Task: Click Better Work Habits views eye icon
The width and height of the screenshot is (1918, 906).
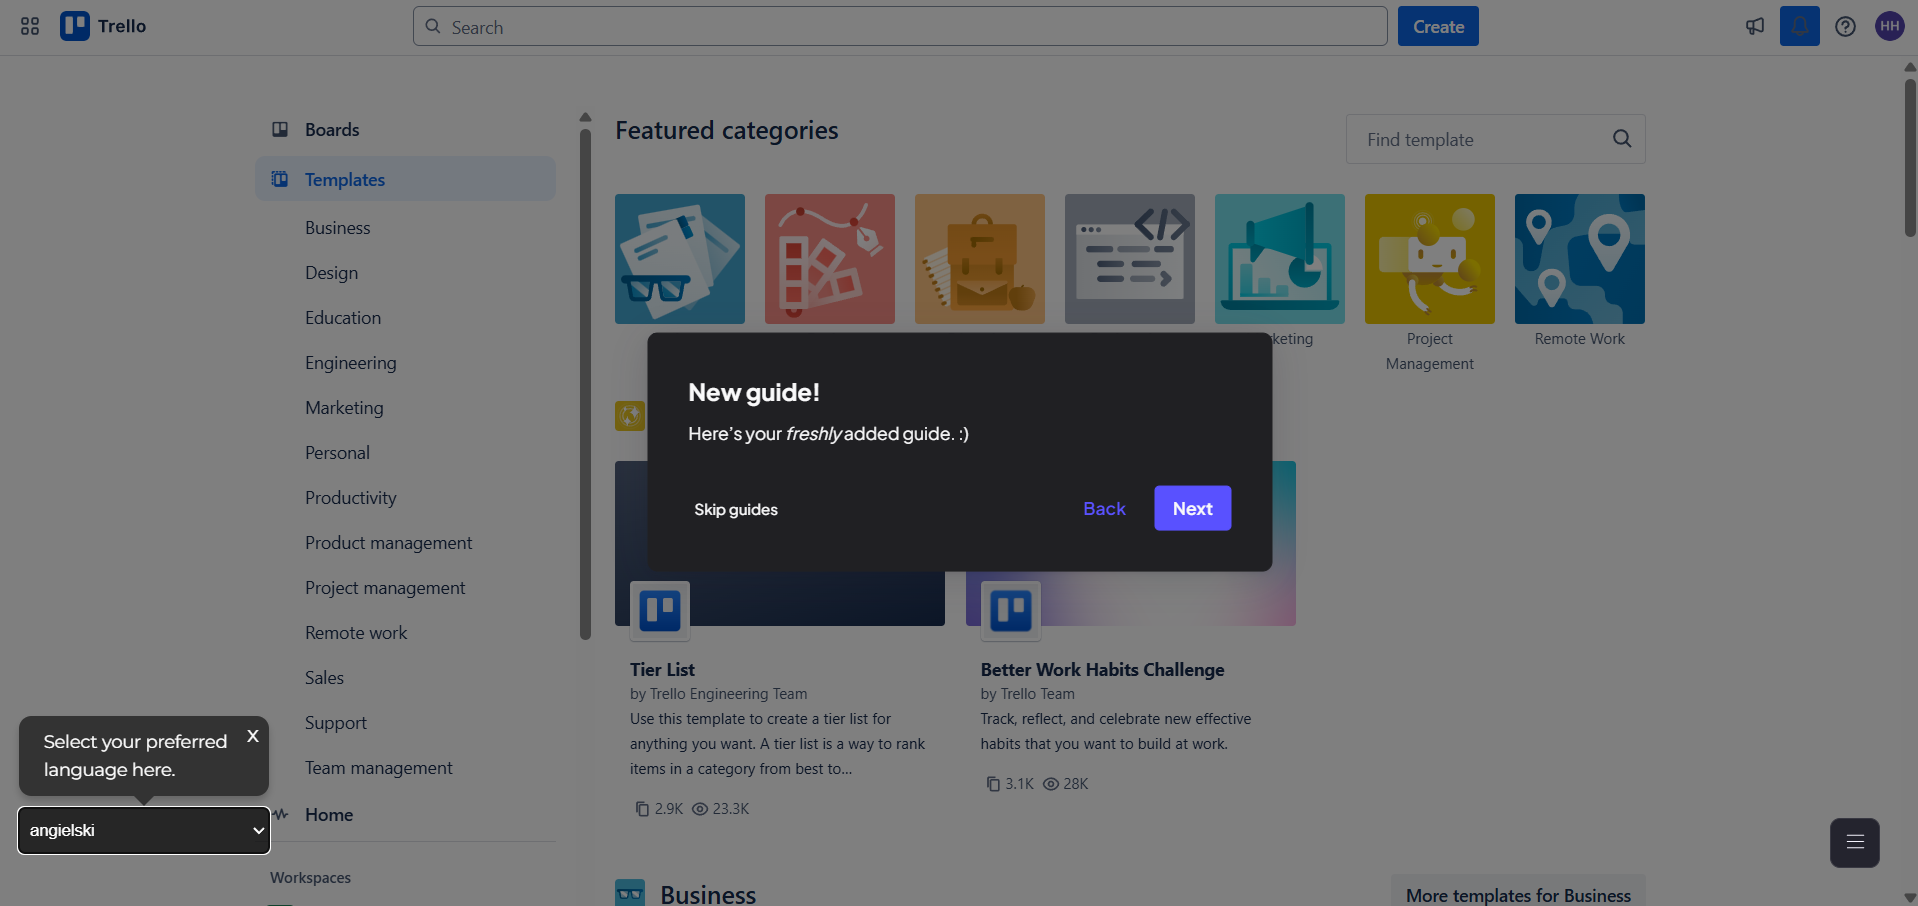Action: tap(1051, 784)
